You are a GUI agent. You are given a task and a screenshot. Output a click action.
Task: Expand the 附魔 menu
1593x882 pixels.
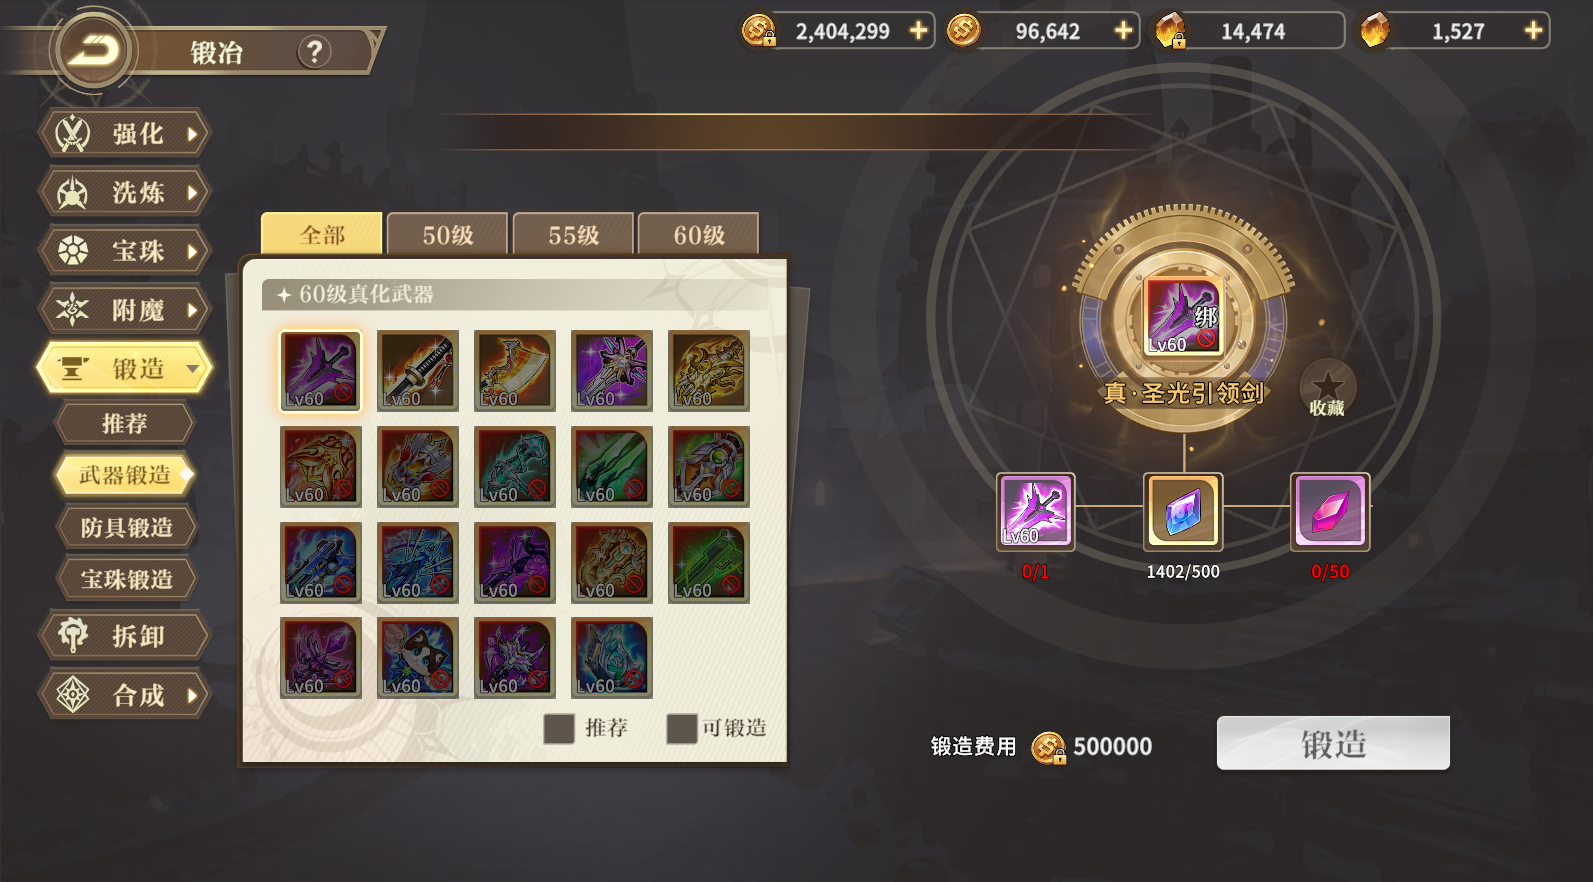pos(125,310)
